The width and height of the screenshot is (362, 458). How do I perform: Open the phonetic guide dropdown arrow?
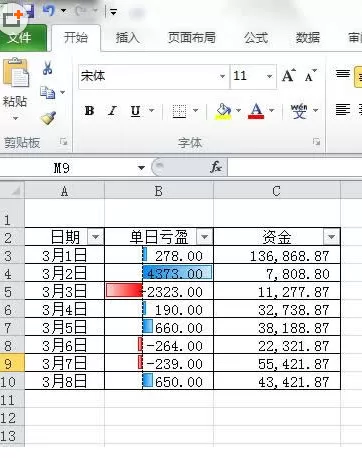point(315,110)
